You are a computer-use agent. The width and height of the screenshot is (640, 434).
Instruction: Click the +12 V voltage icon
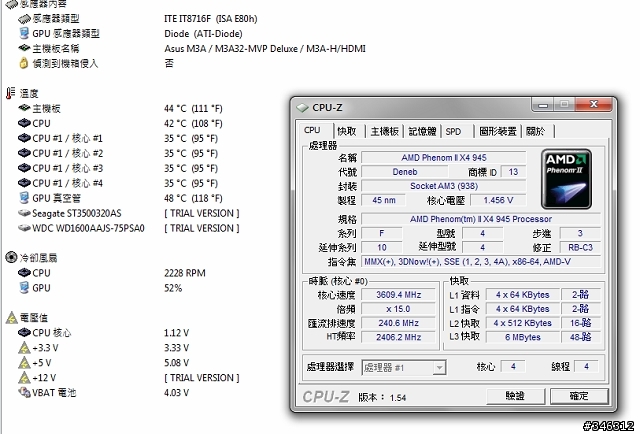coord(24,378)
